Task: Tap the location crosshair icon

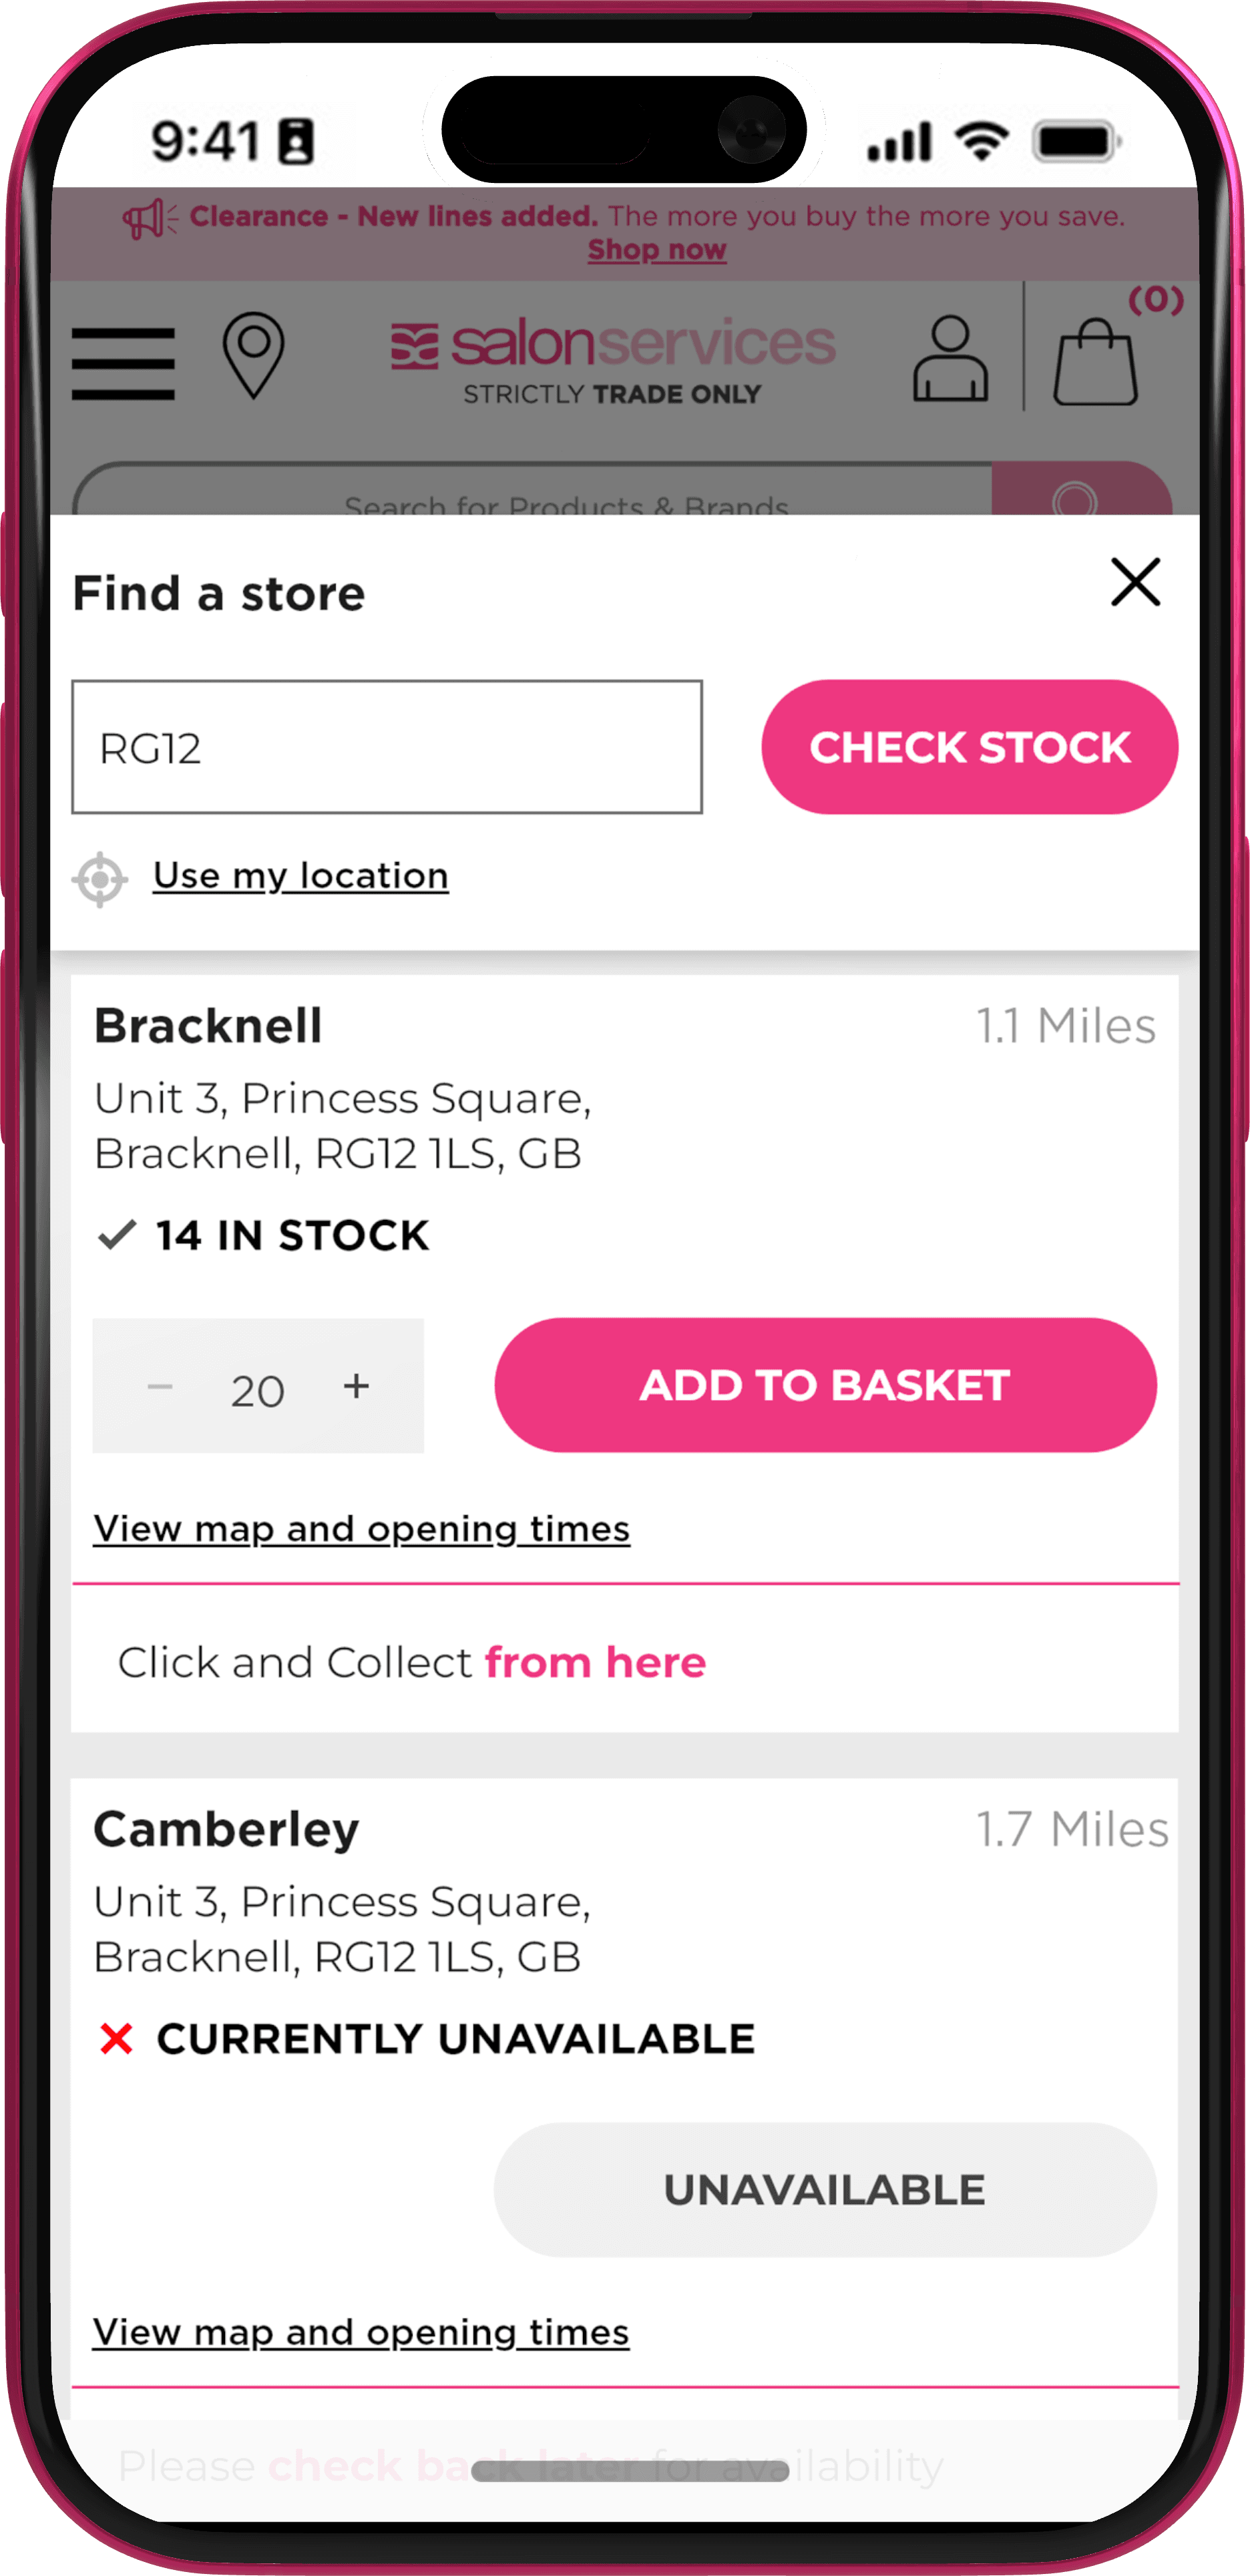Action: pyautogui.click(x=100, y=879)
